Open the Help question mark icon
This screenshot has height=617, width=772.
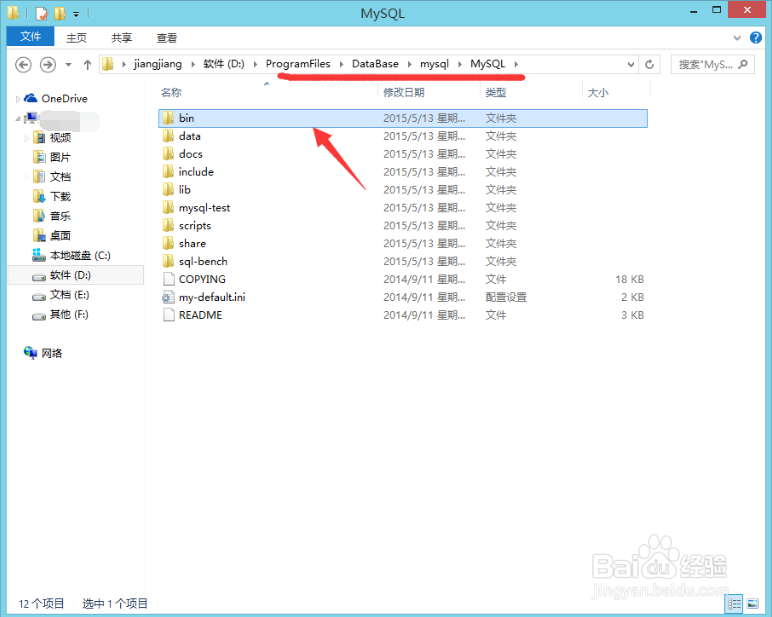click(x=756, y=38)
